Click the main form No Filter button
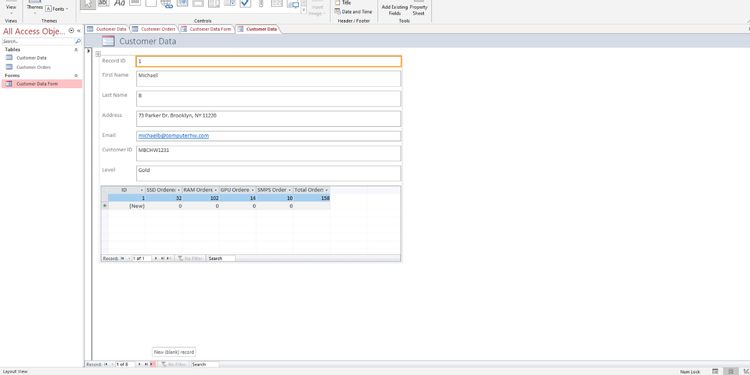 [x=174, y=364]
